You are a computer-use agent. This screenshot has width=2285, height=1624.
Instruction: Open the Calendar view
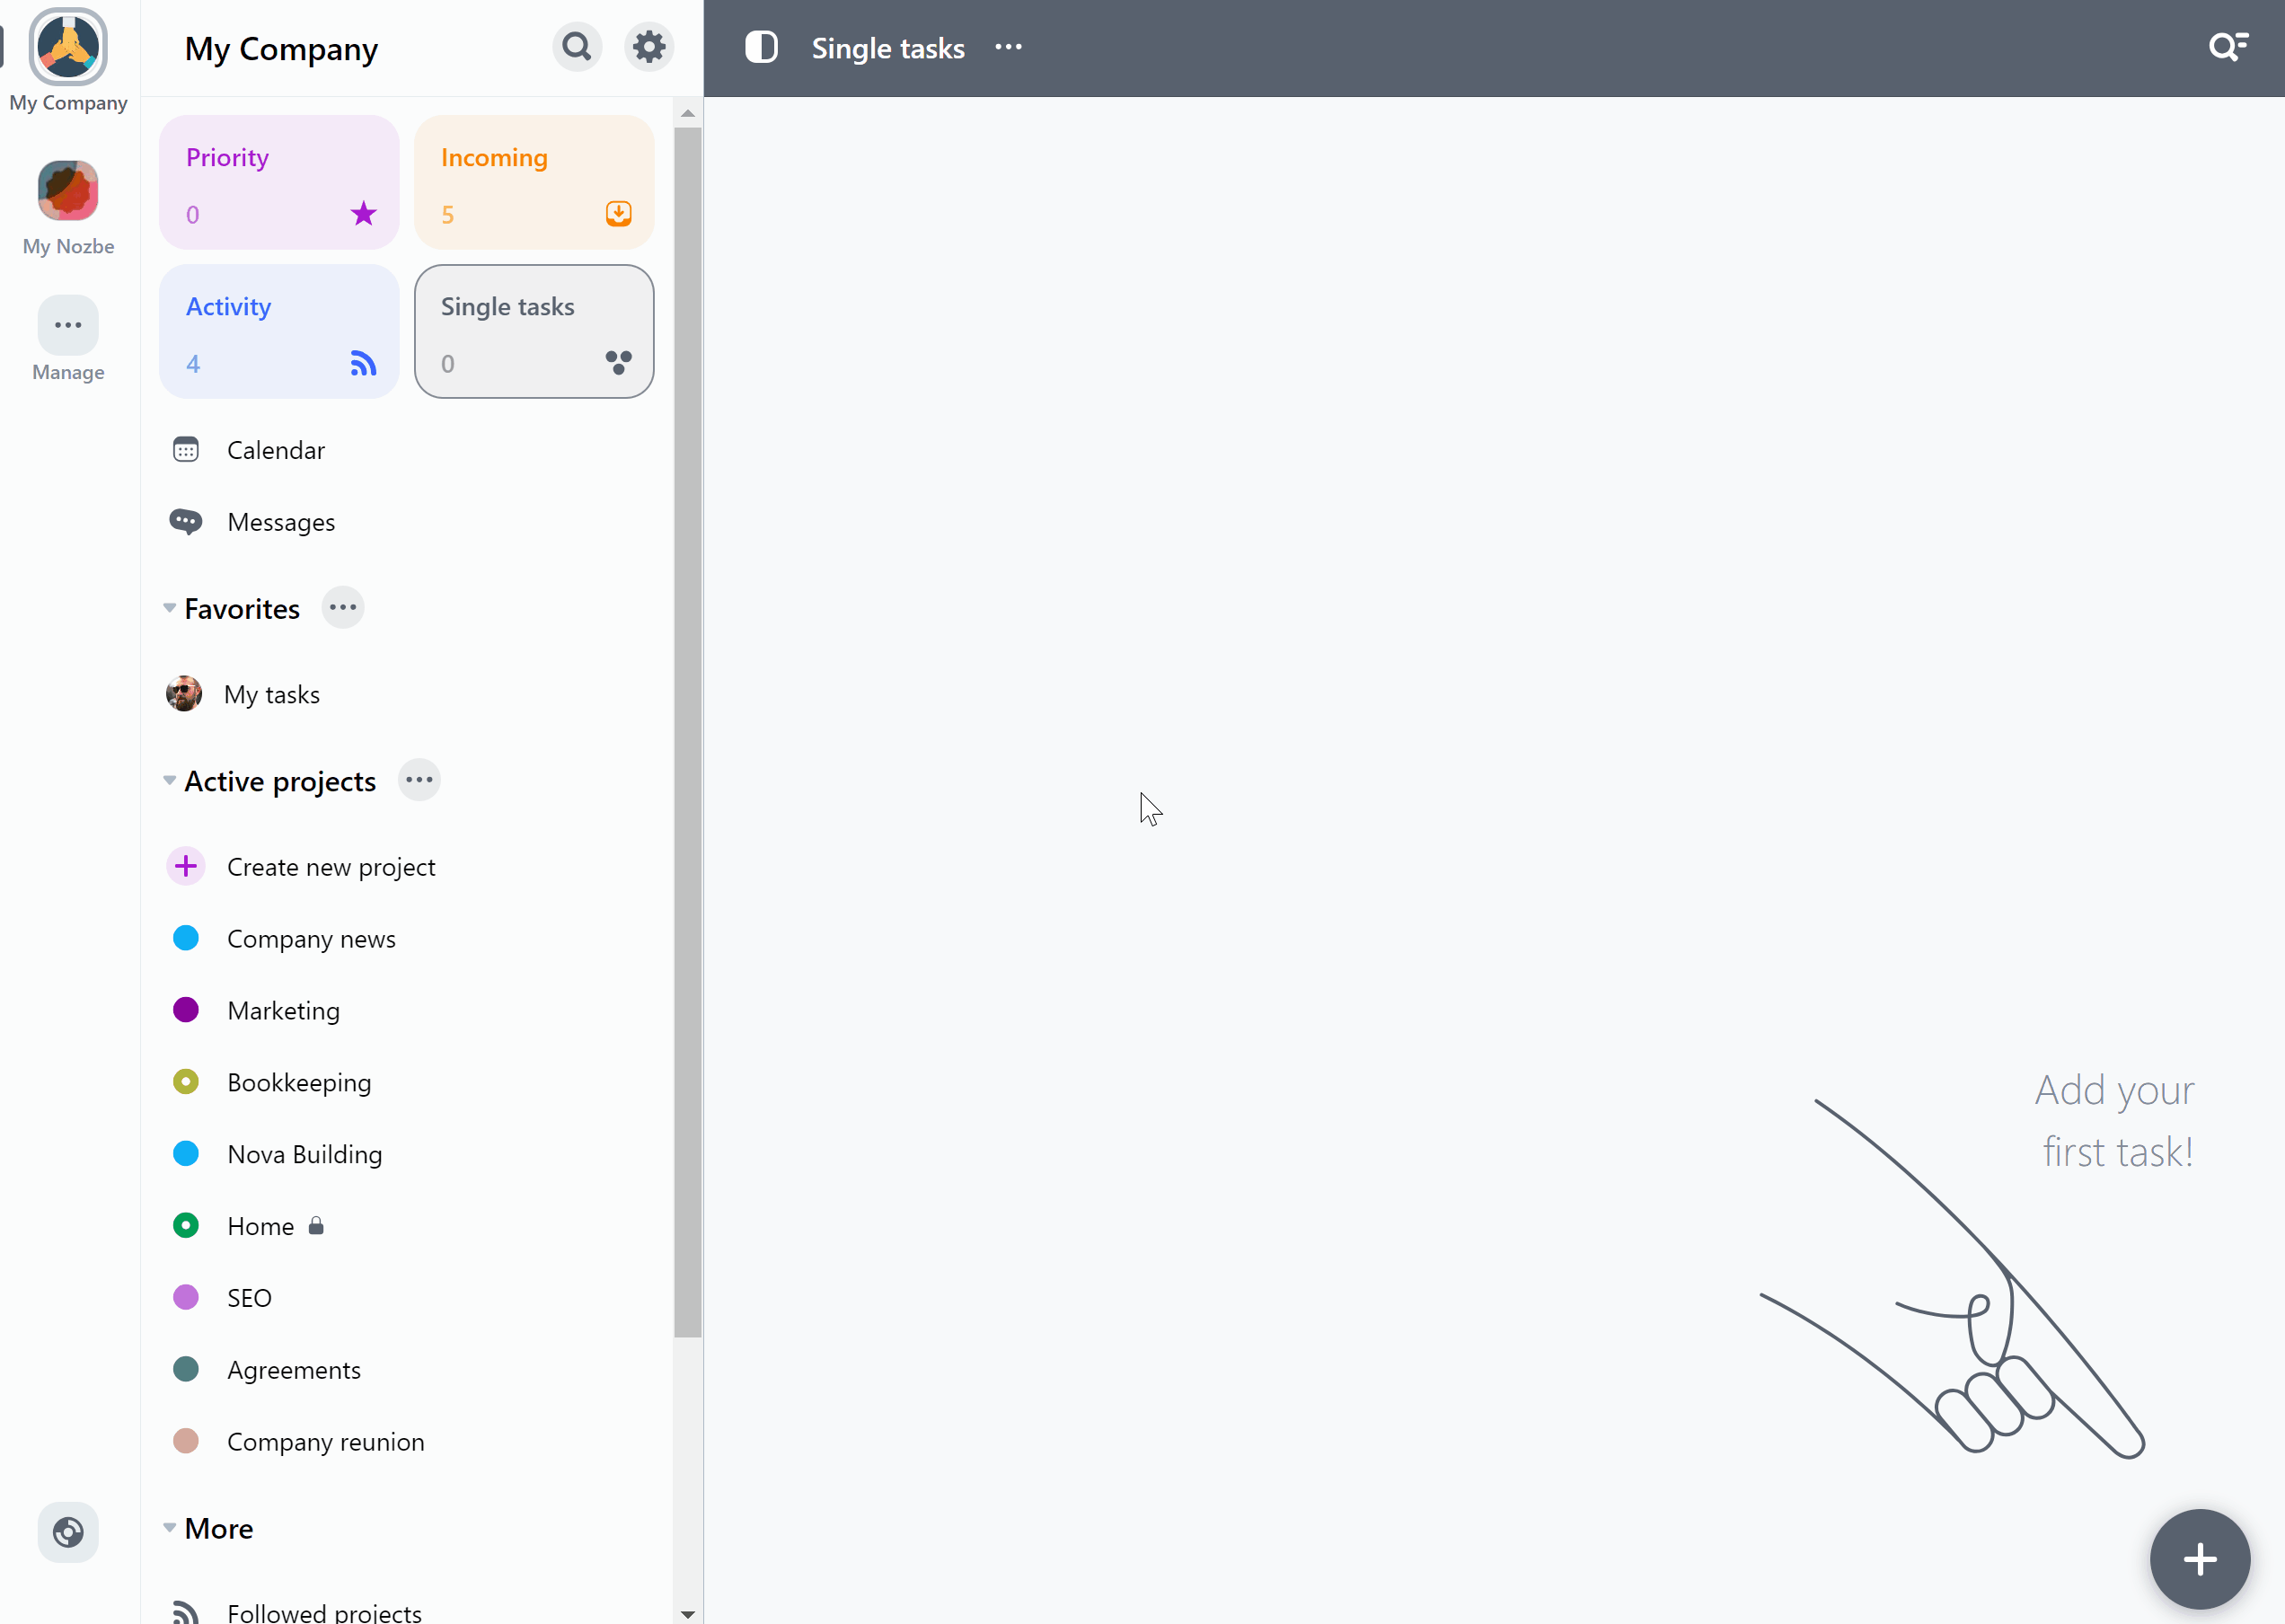276,450
